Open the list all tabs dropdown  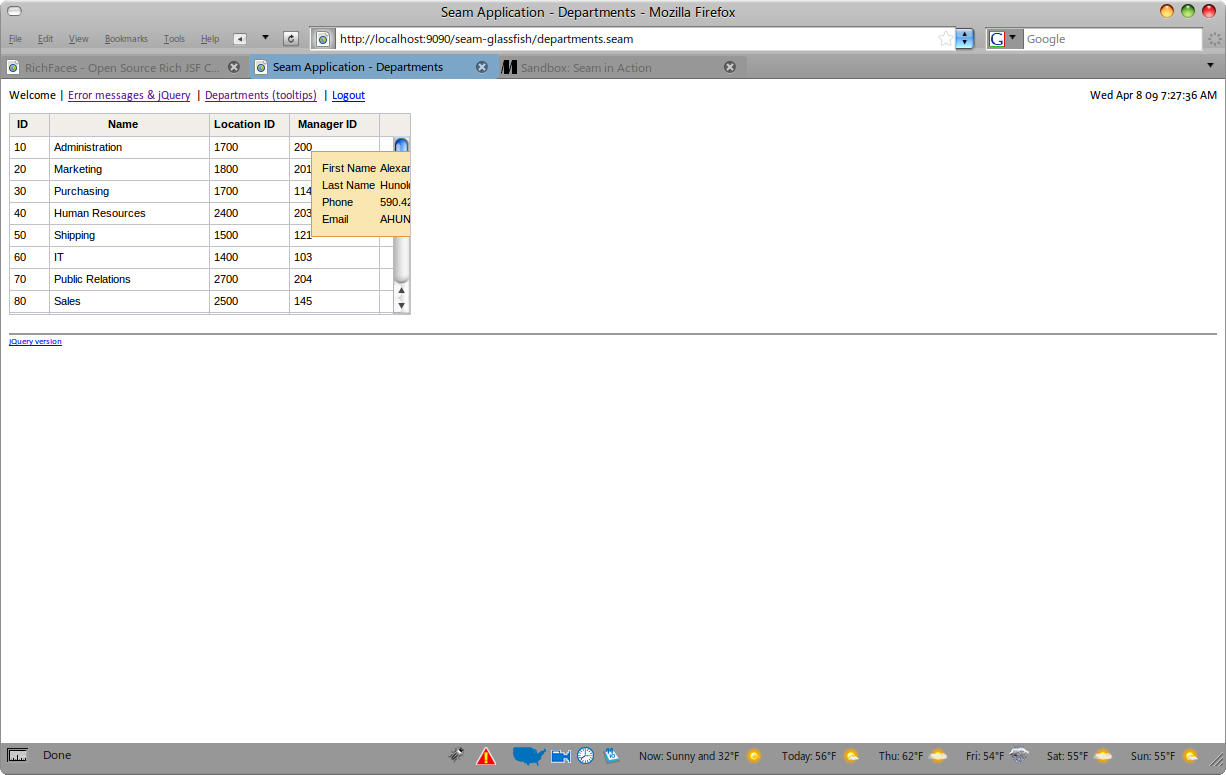click(1210, 65)
